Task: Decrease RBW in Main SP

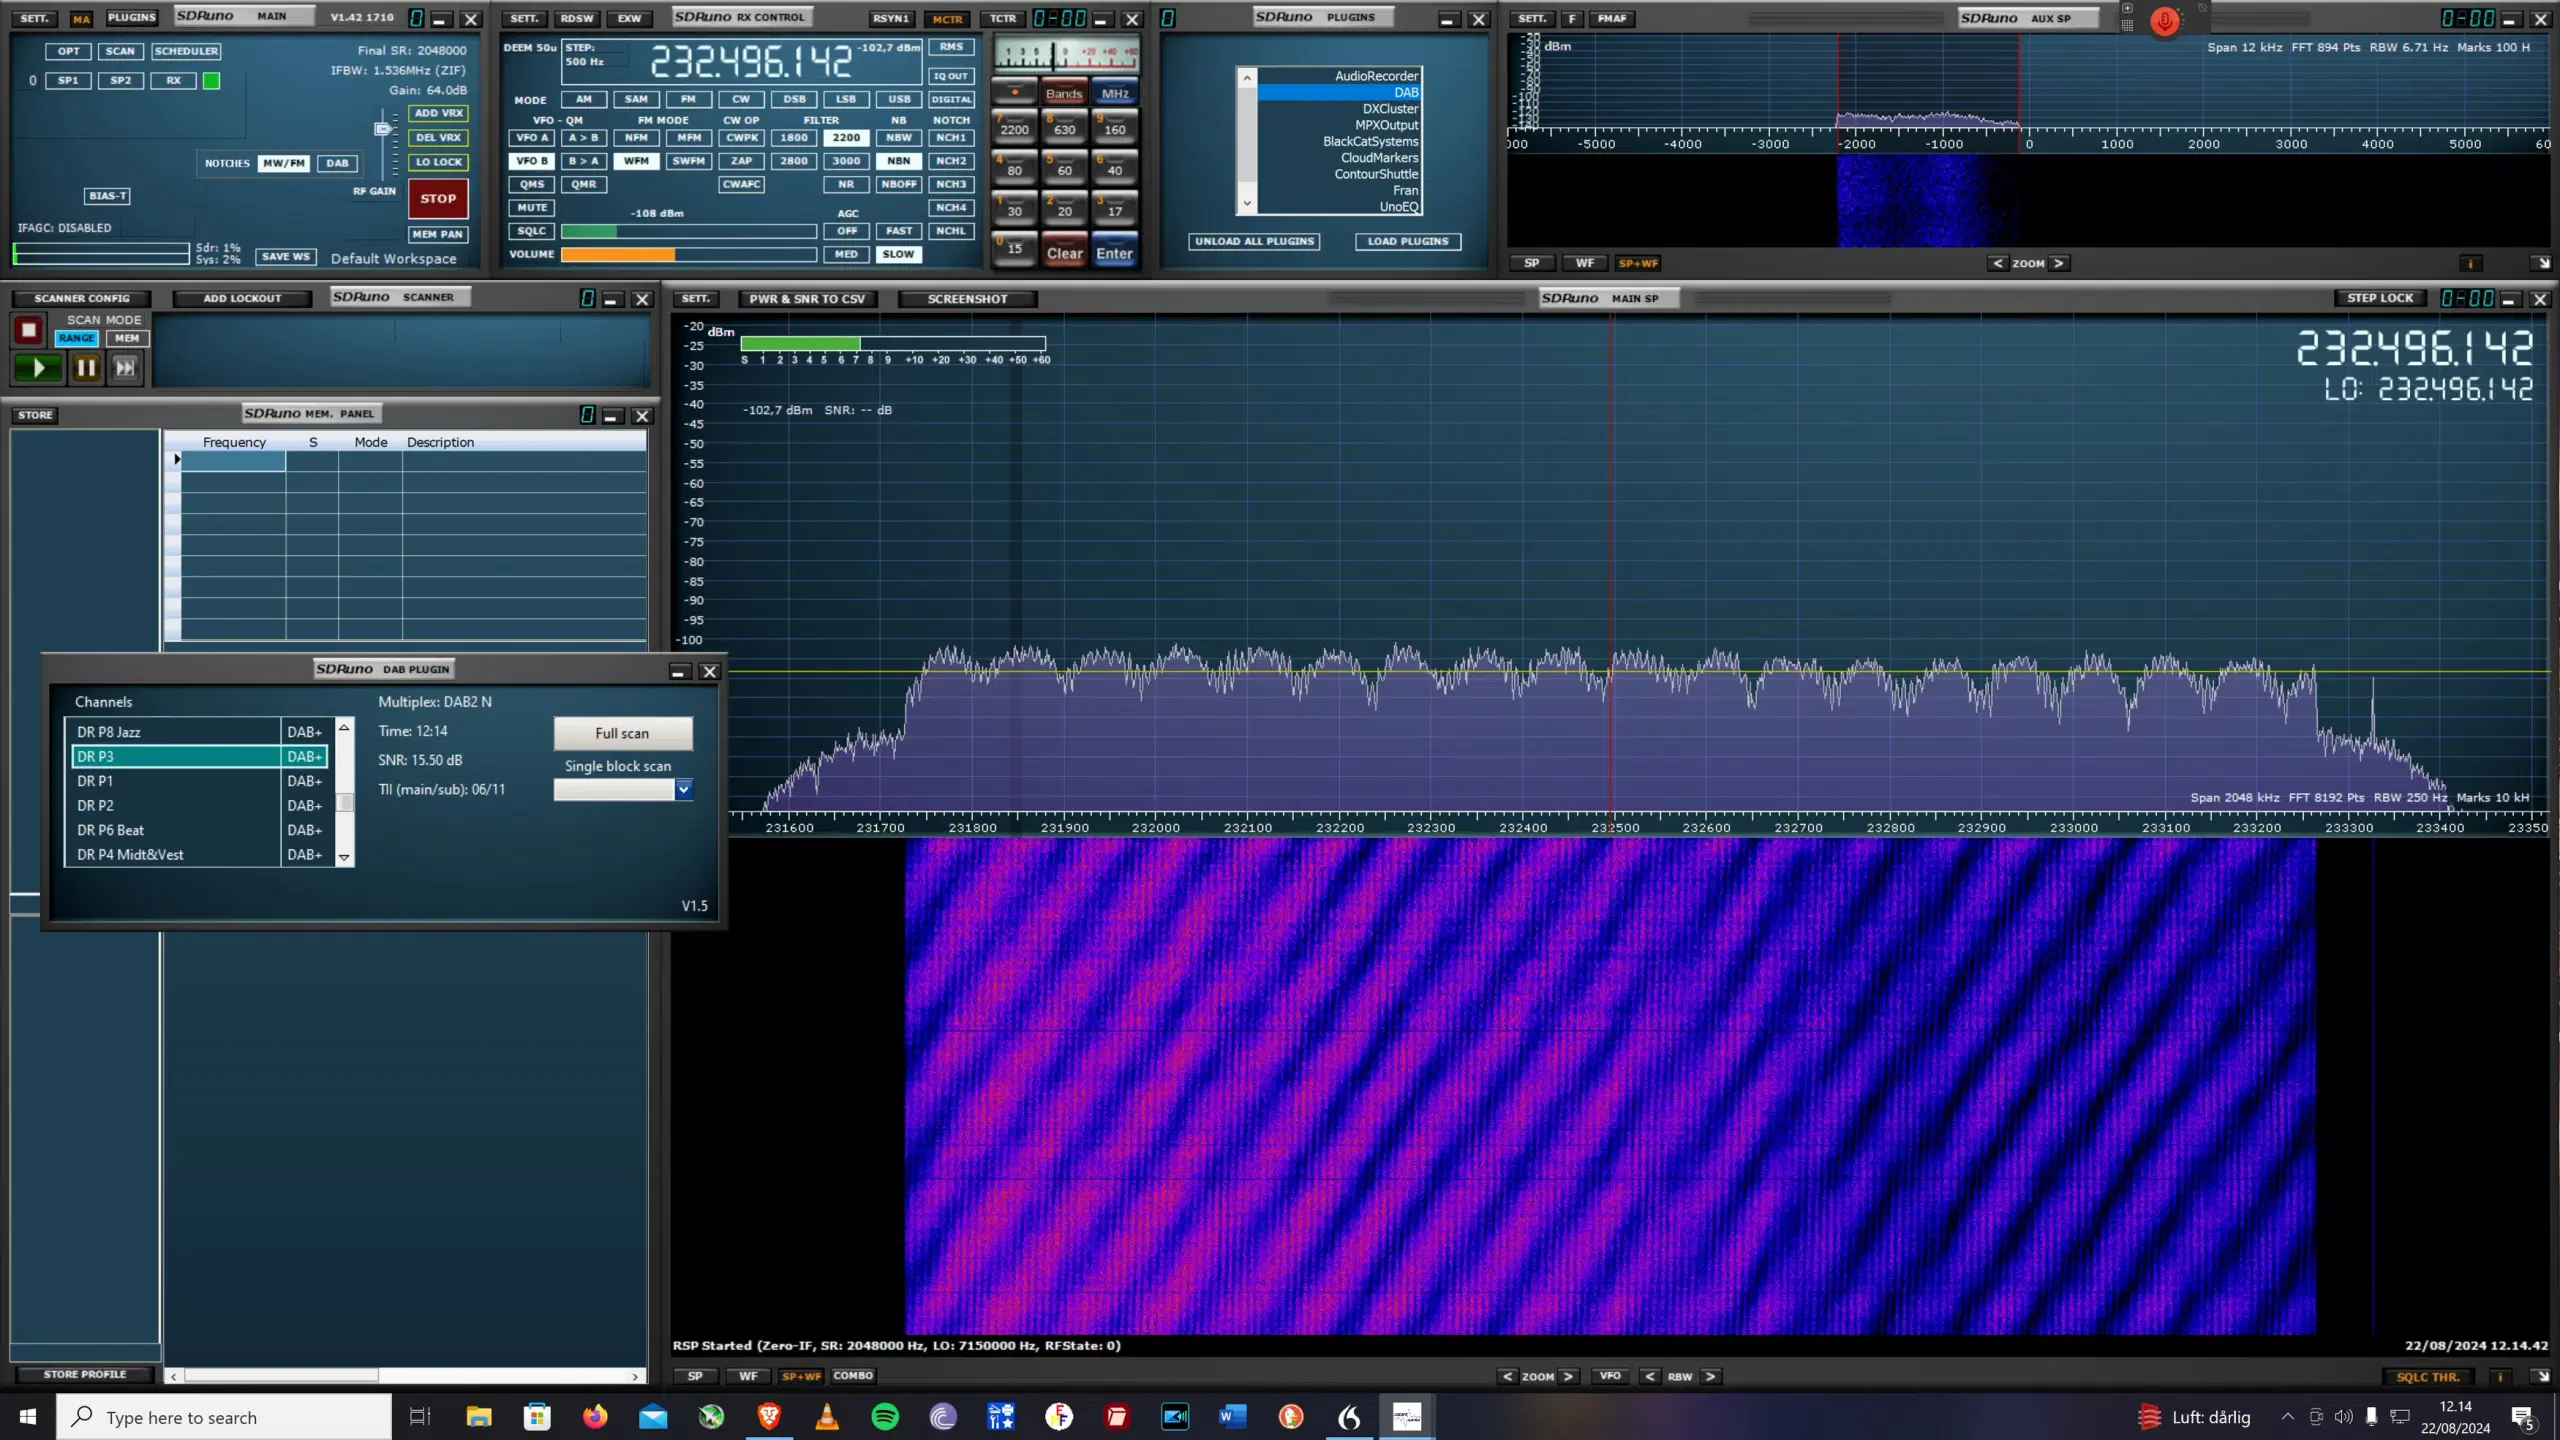Action: click(x=1650, y=1377)
